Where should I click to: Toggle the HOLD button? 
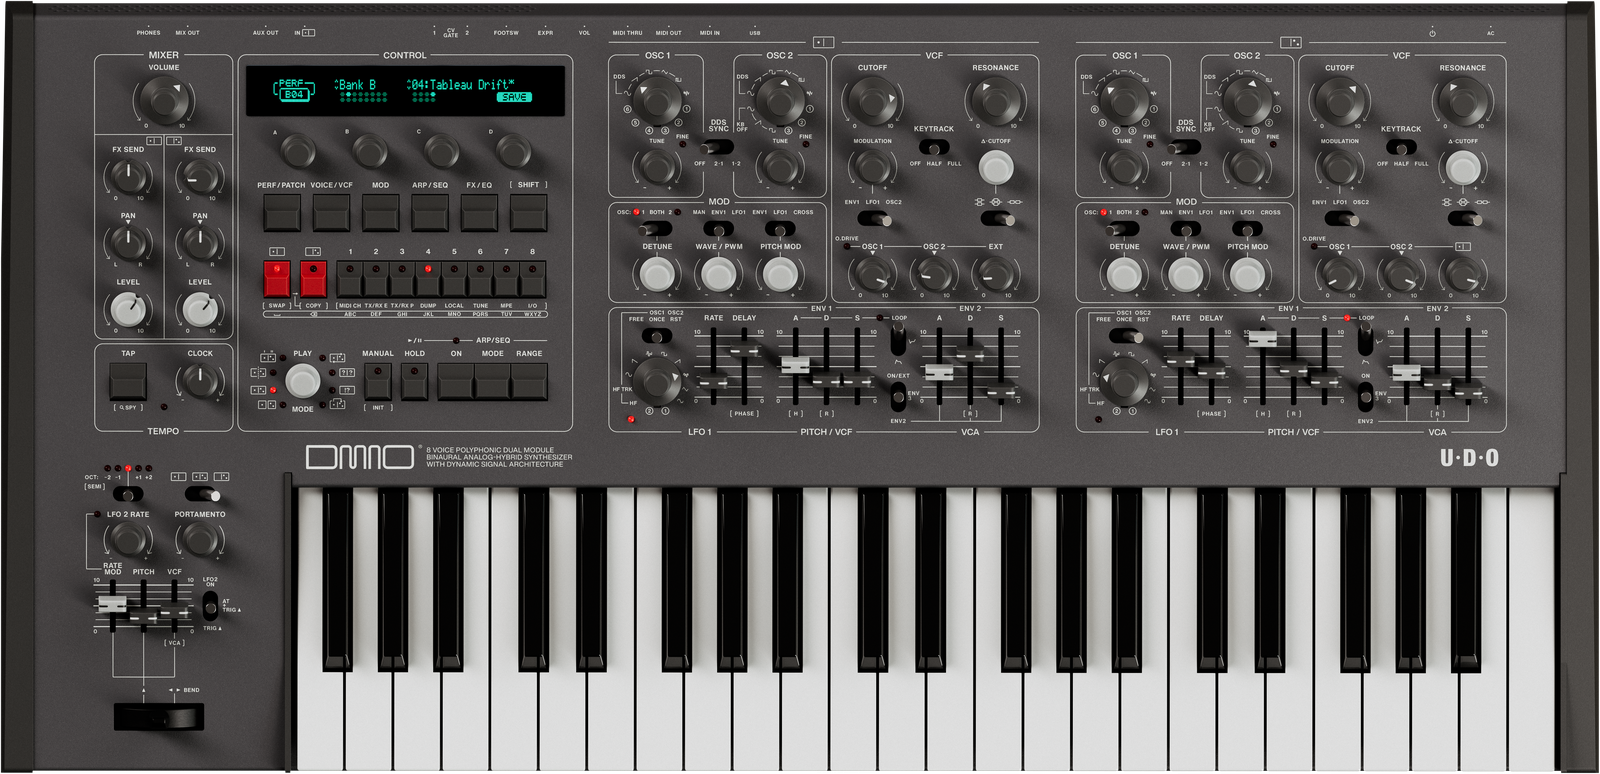pyautogui.click(x=414, y=381)
